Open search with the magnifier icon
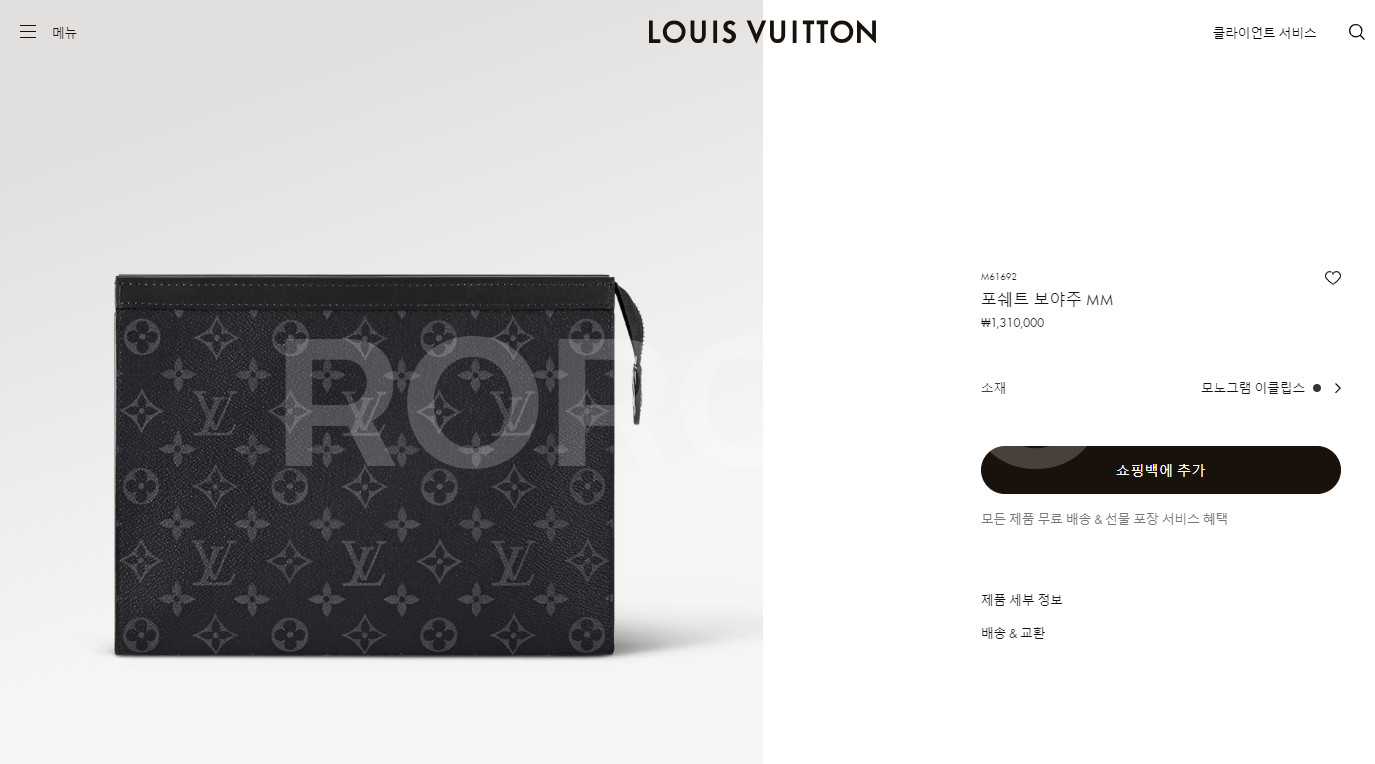The width and height of the screenshot is (1375, 764). (x=1356, y=32)
